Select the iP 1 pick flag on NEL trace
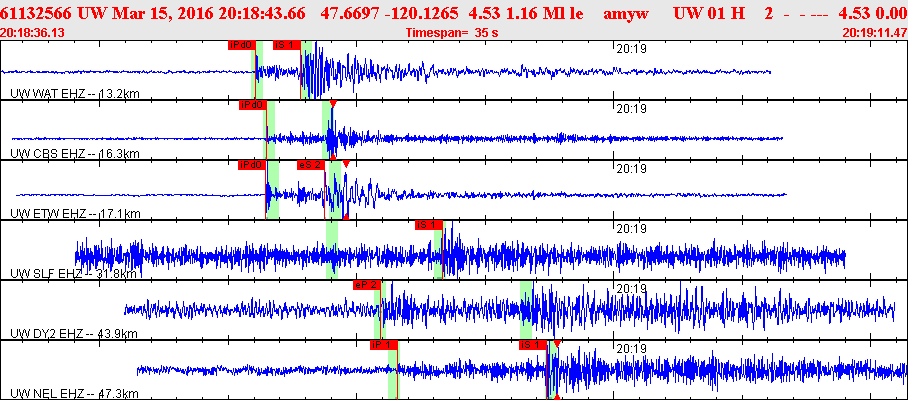908x400 pixels. 383,345
